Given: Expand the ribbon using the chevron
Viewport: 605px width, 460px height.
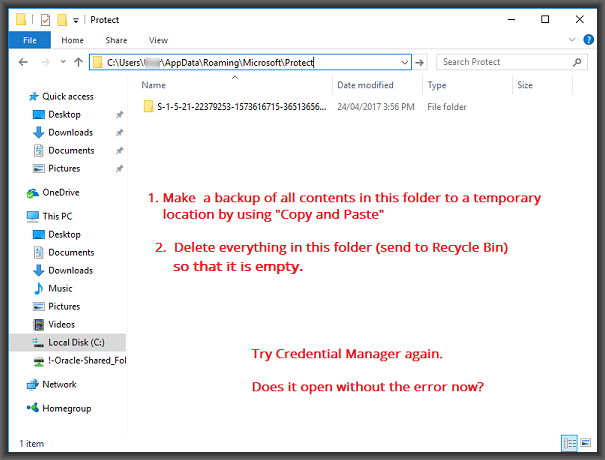Looking at the screenshot, I should 571,40.
